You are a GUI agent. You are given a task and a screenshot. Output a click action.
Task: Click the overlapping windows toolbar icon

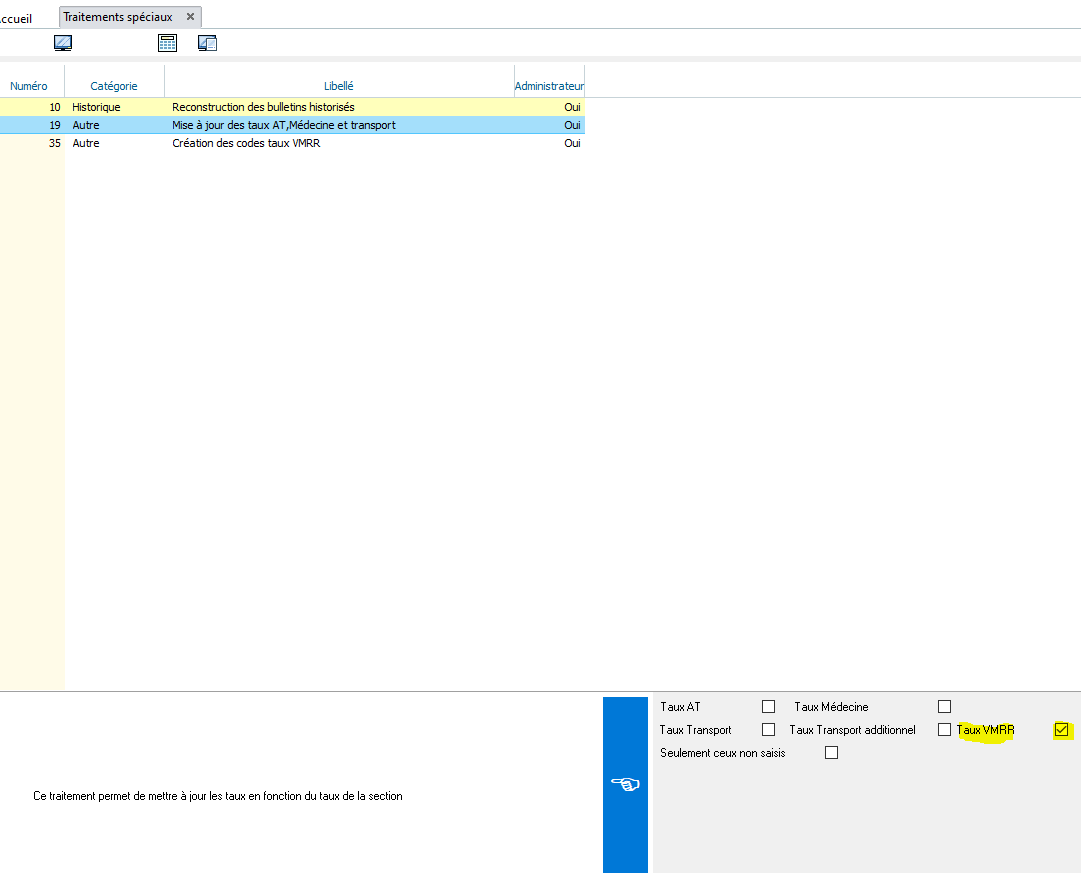(x=207, y=43)
